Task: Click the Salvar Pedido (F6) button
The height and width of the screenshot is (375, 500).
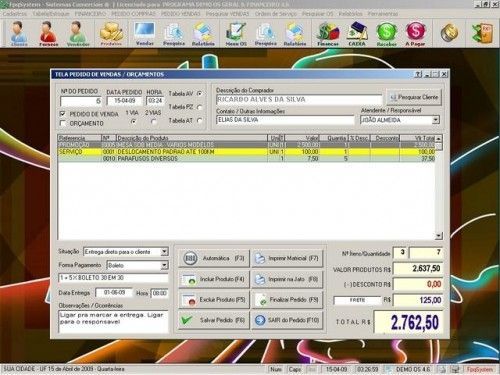Action: (x=214, y=320)
